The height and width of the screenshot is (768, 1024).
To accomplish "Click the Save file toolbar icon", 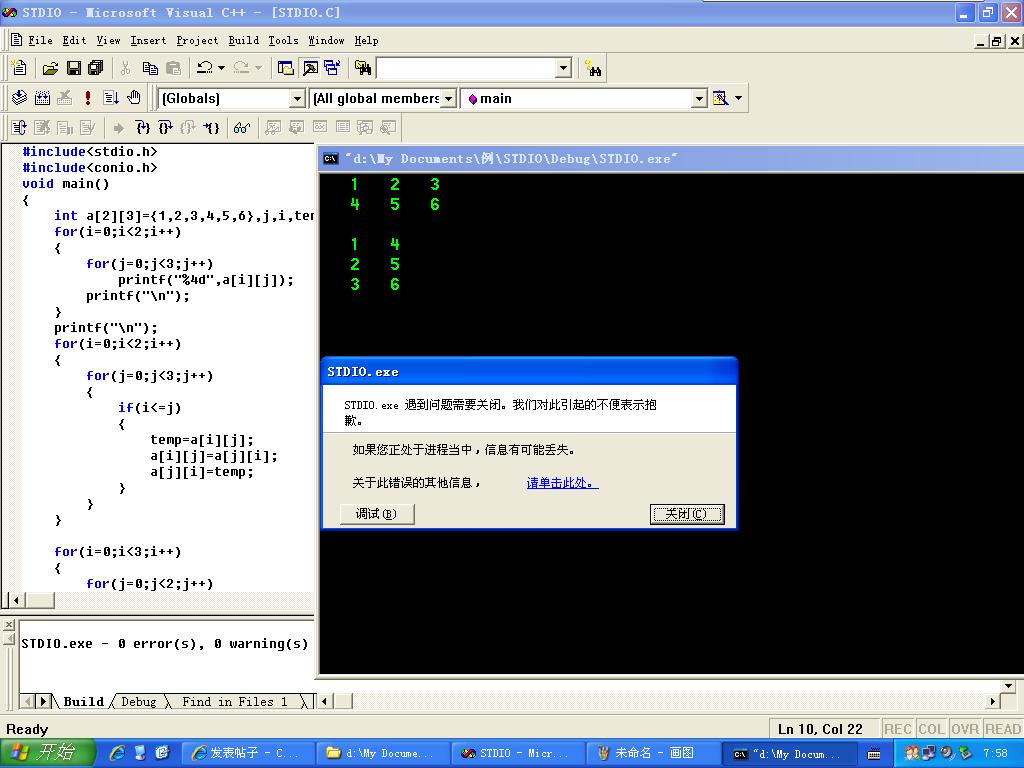I will [73, 68].
